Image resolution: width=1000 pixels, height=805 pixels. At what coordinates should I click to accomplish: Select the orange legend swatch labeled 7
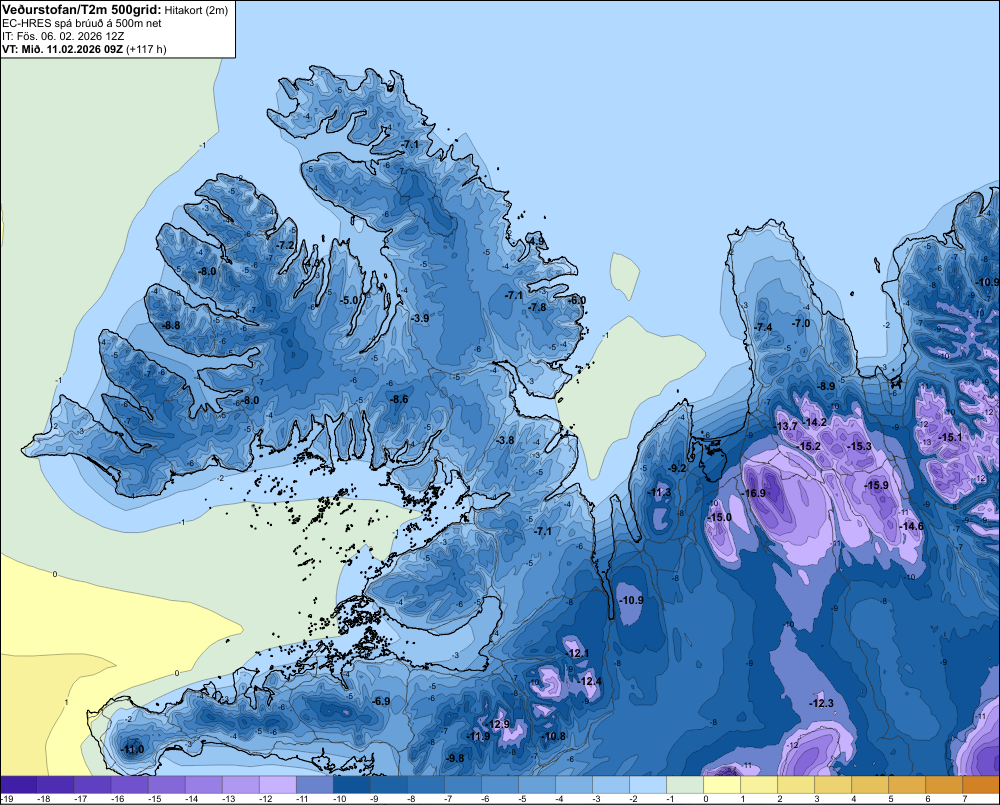tap(981, 785)
